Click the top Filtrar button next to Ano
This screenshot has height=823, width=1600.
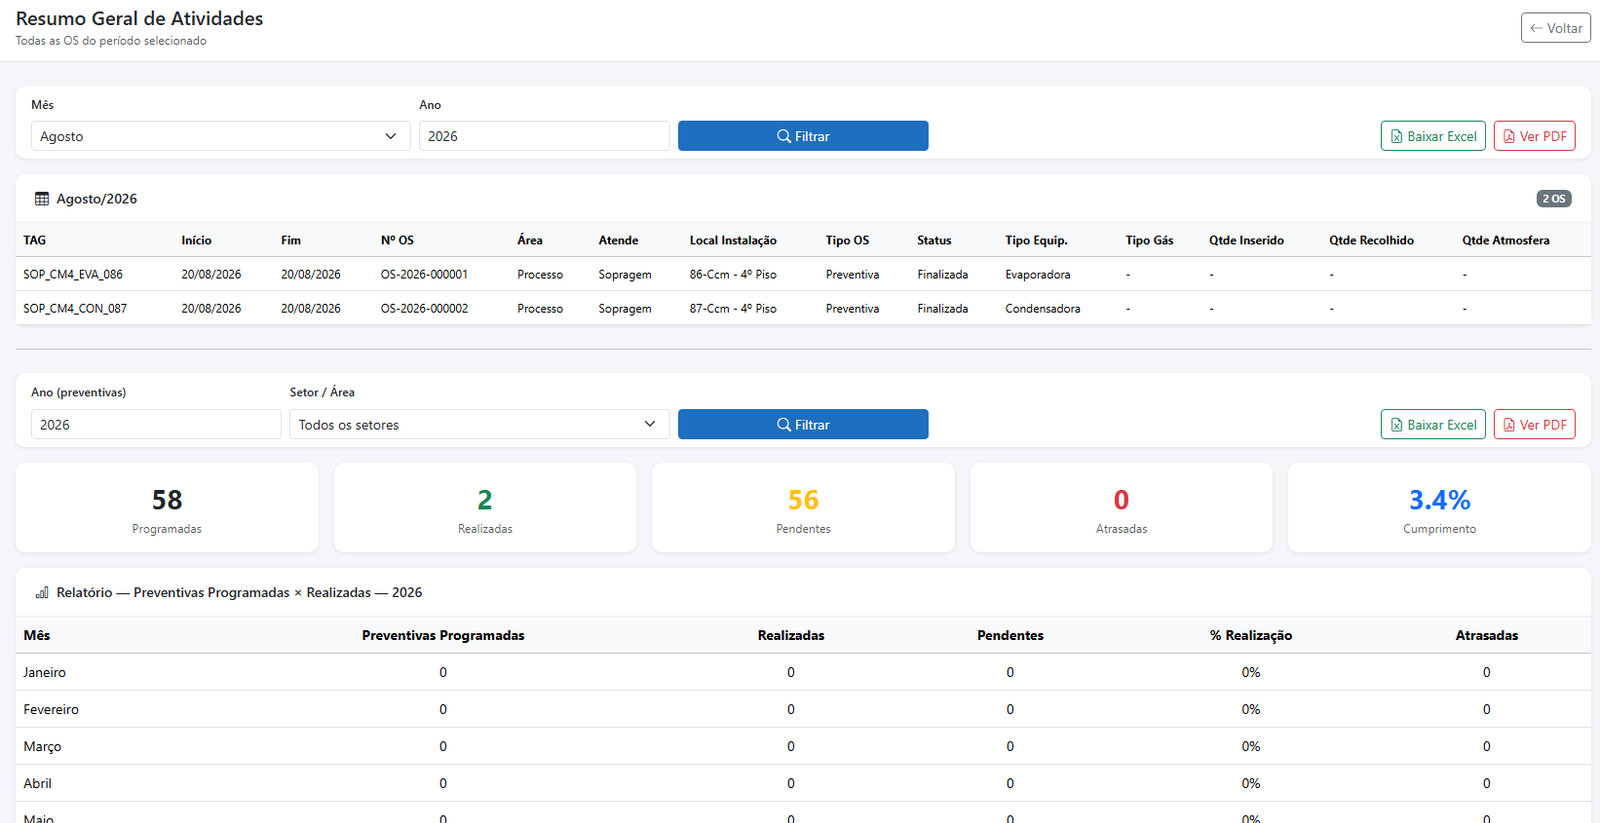click(x=803, y=136)
